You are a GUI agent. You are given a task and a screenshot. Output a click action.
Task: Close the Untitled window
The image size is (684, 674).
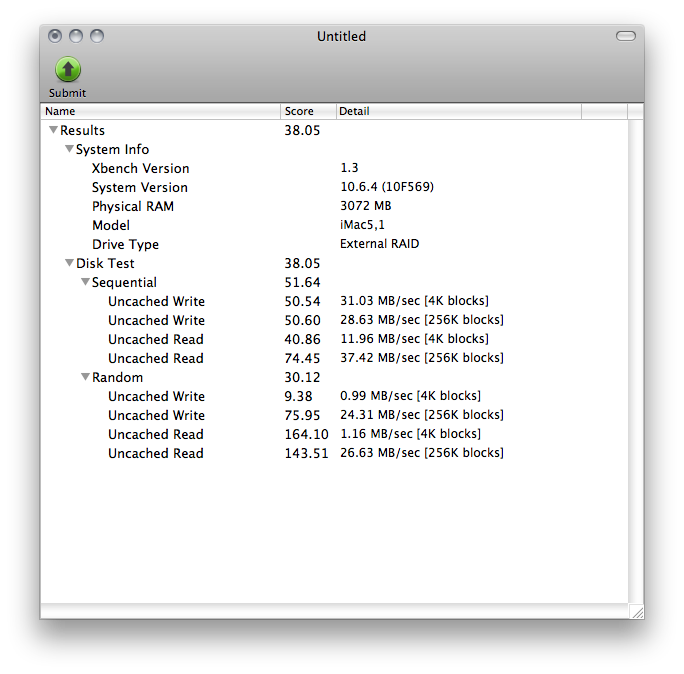pyautogui.click(x=55, y=36)
